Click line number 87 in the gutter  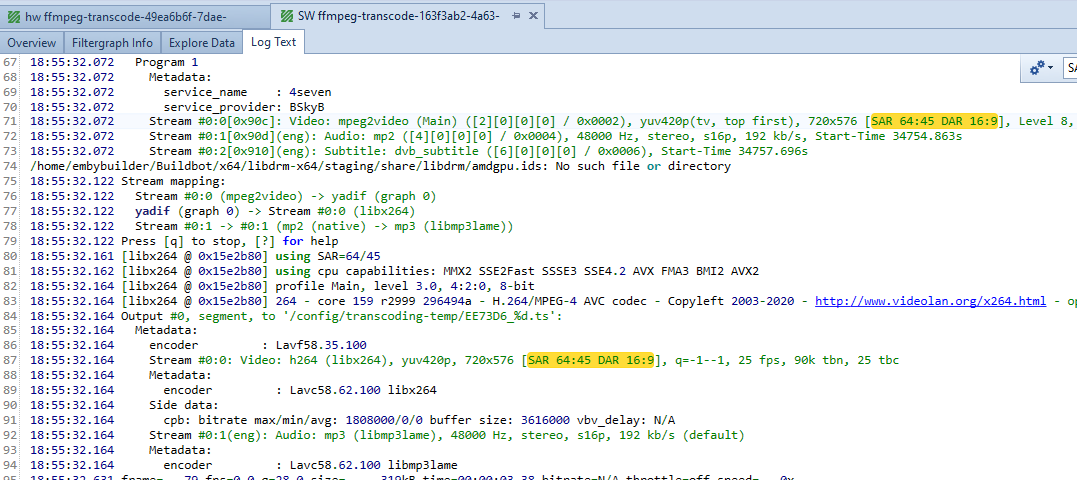click(x=12, y=361)
